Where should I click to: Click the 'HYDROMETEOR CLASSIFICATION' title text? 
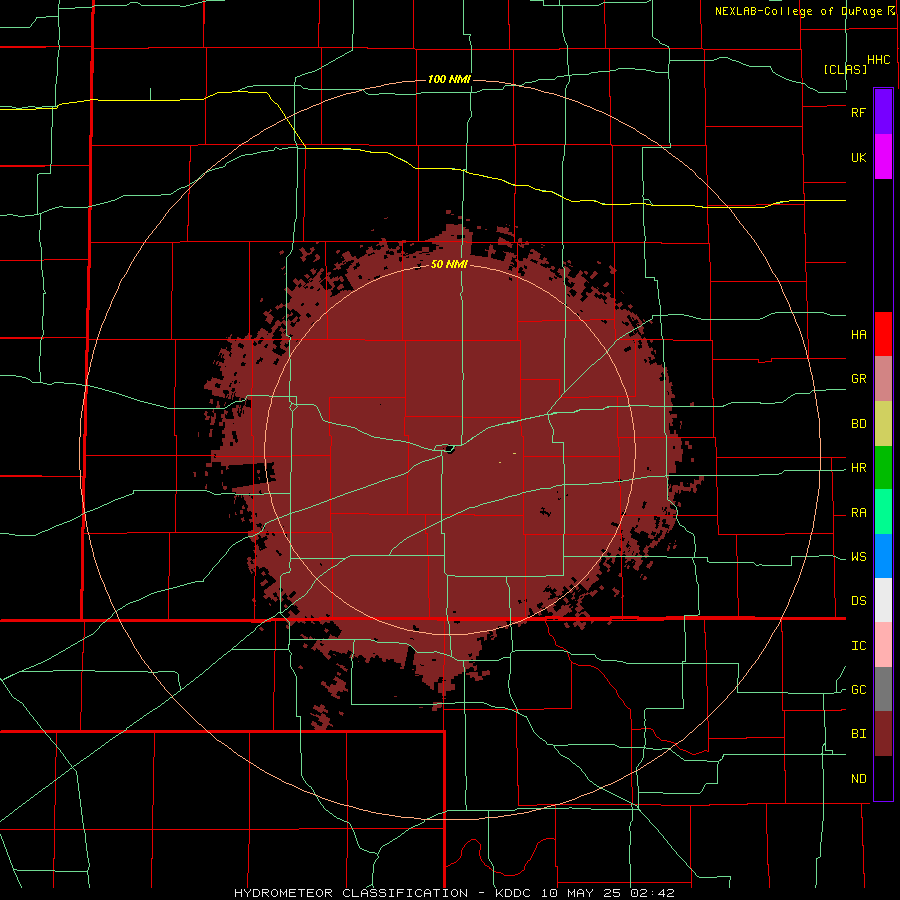click(351, 893)
